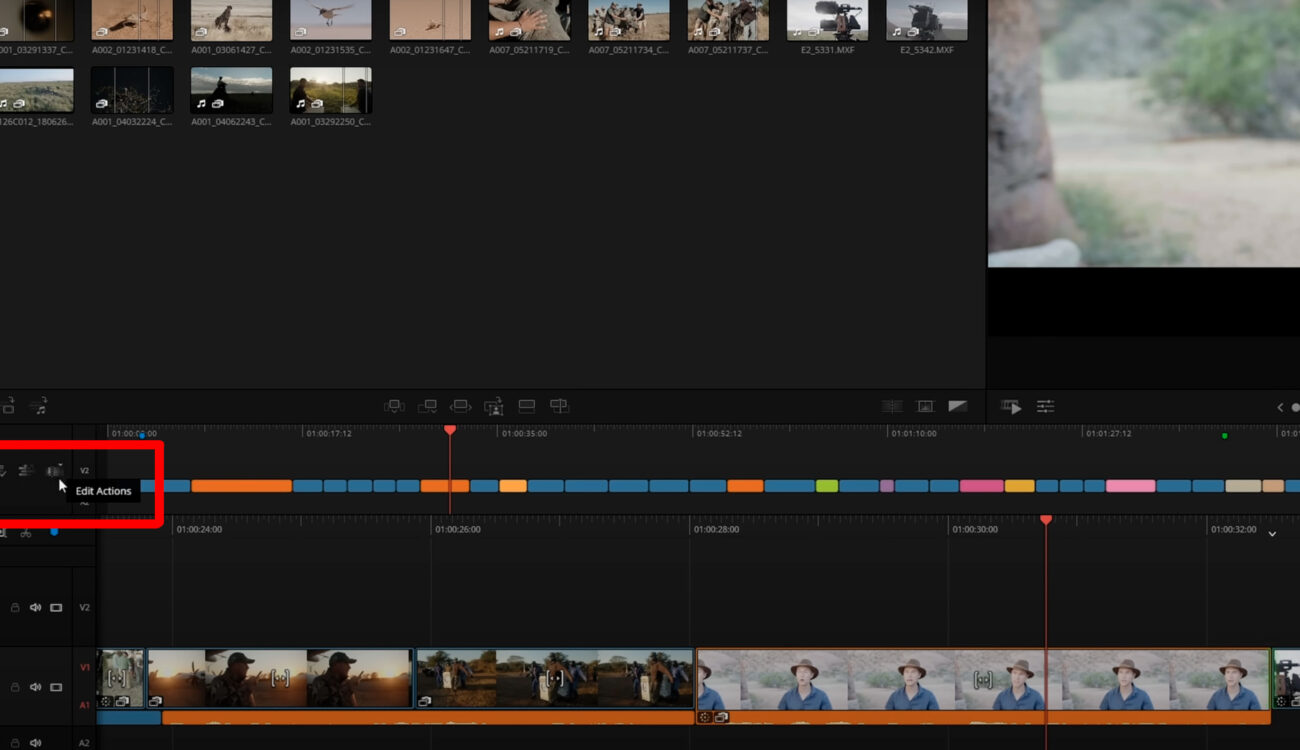Viewport: 1300px width, 750px height.
Task: Select media clip A002_01231418_C thumbnail
Action: (132, 20)
